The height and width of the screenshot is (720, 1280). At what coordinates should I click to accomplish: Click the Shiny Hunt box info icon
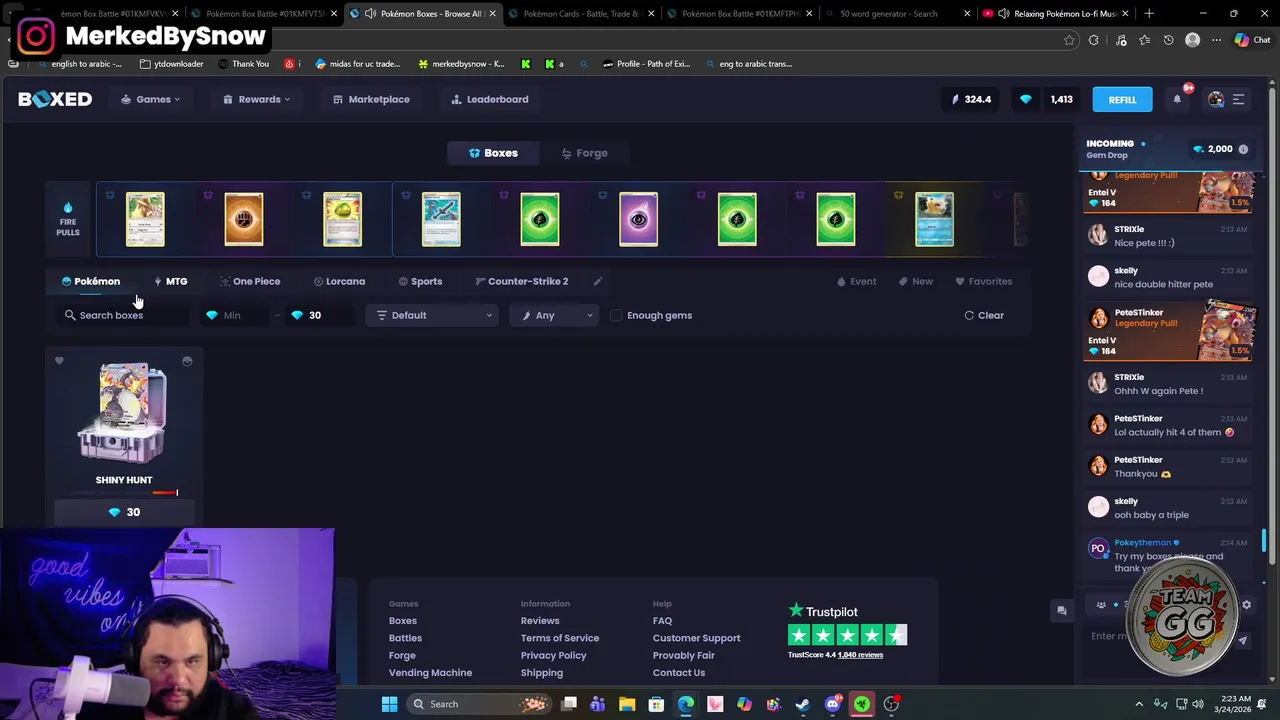pos(187,361)
